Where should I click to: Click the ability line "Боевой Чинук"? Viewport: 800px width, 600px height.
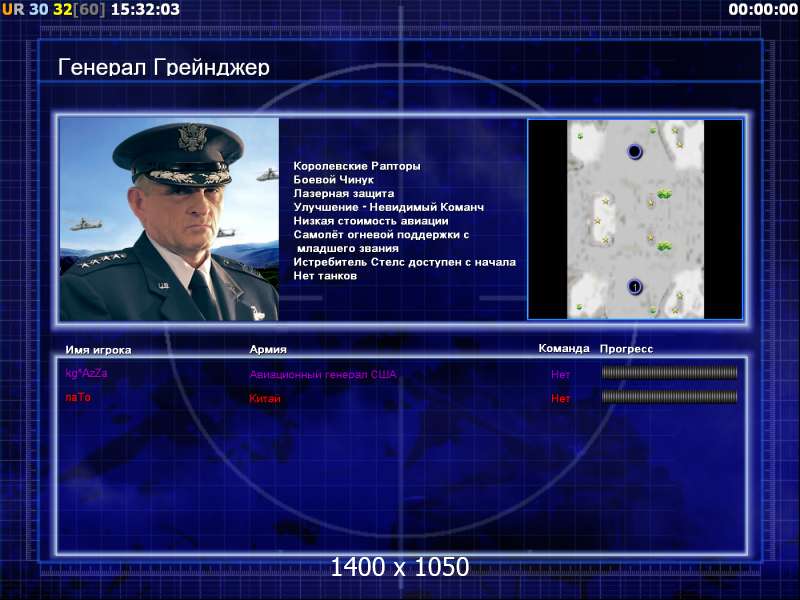[x=333, y=180]
